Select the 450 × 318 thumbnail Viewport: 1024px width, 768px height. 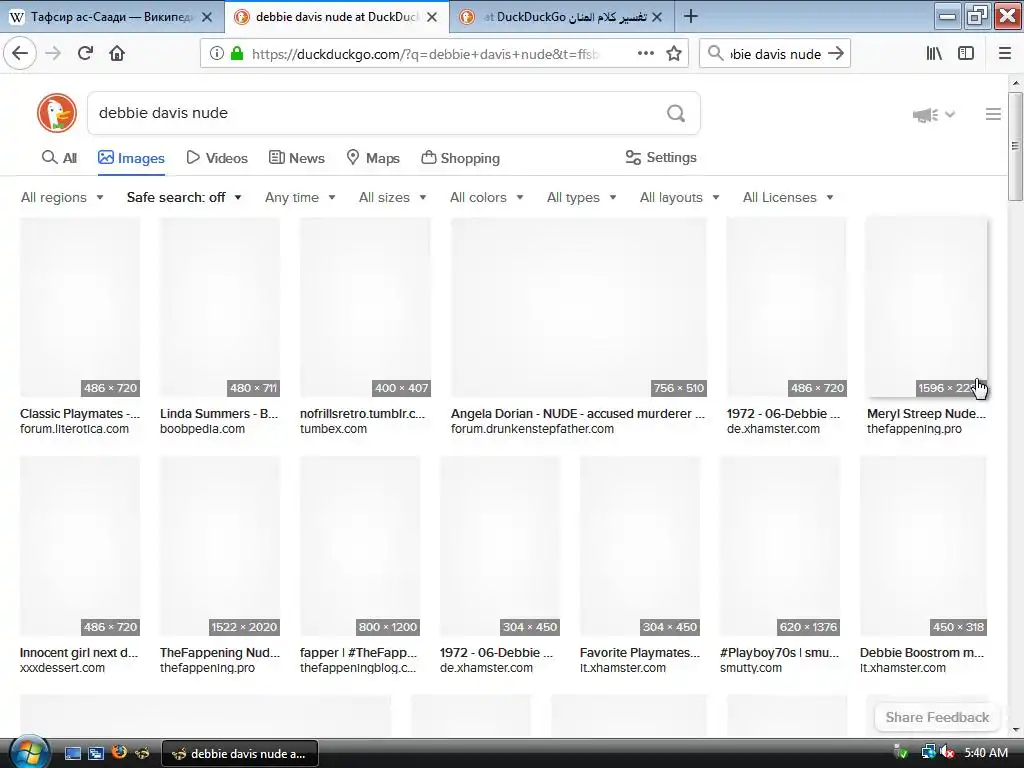click(923, 546)
